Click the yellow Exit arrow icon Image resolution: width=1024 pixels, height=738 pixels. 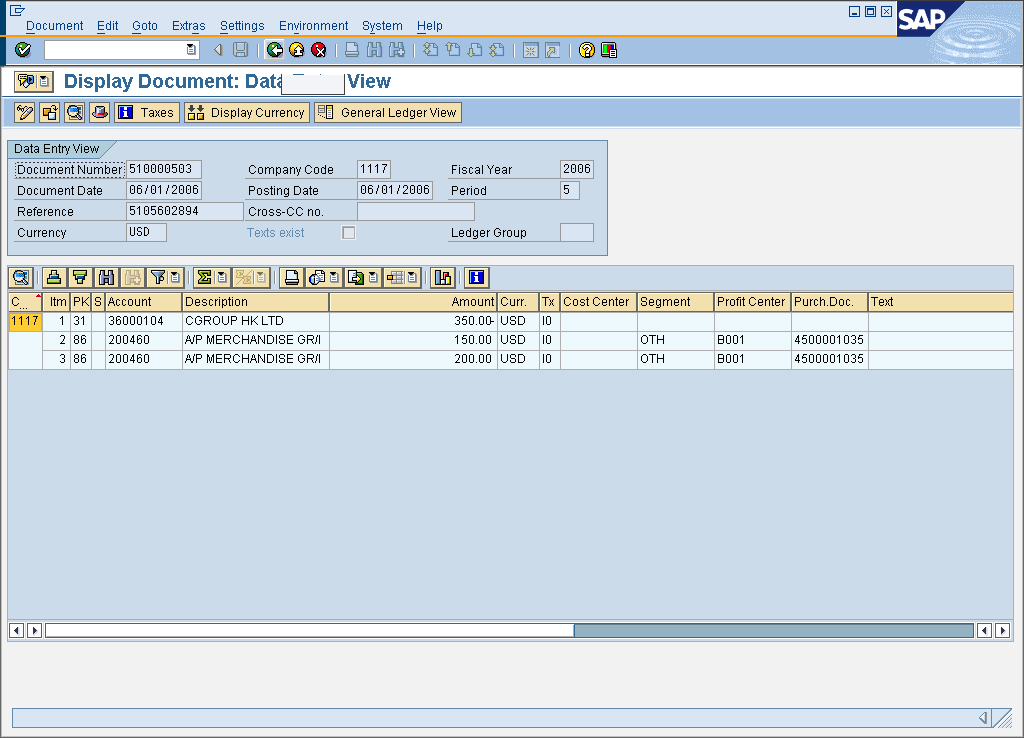click(x=296, y=50)
